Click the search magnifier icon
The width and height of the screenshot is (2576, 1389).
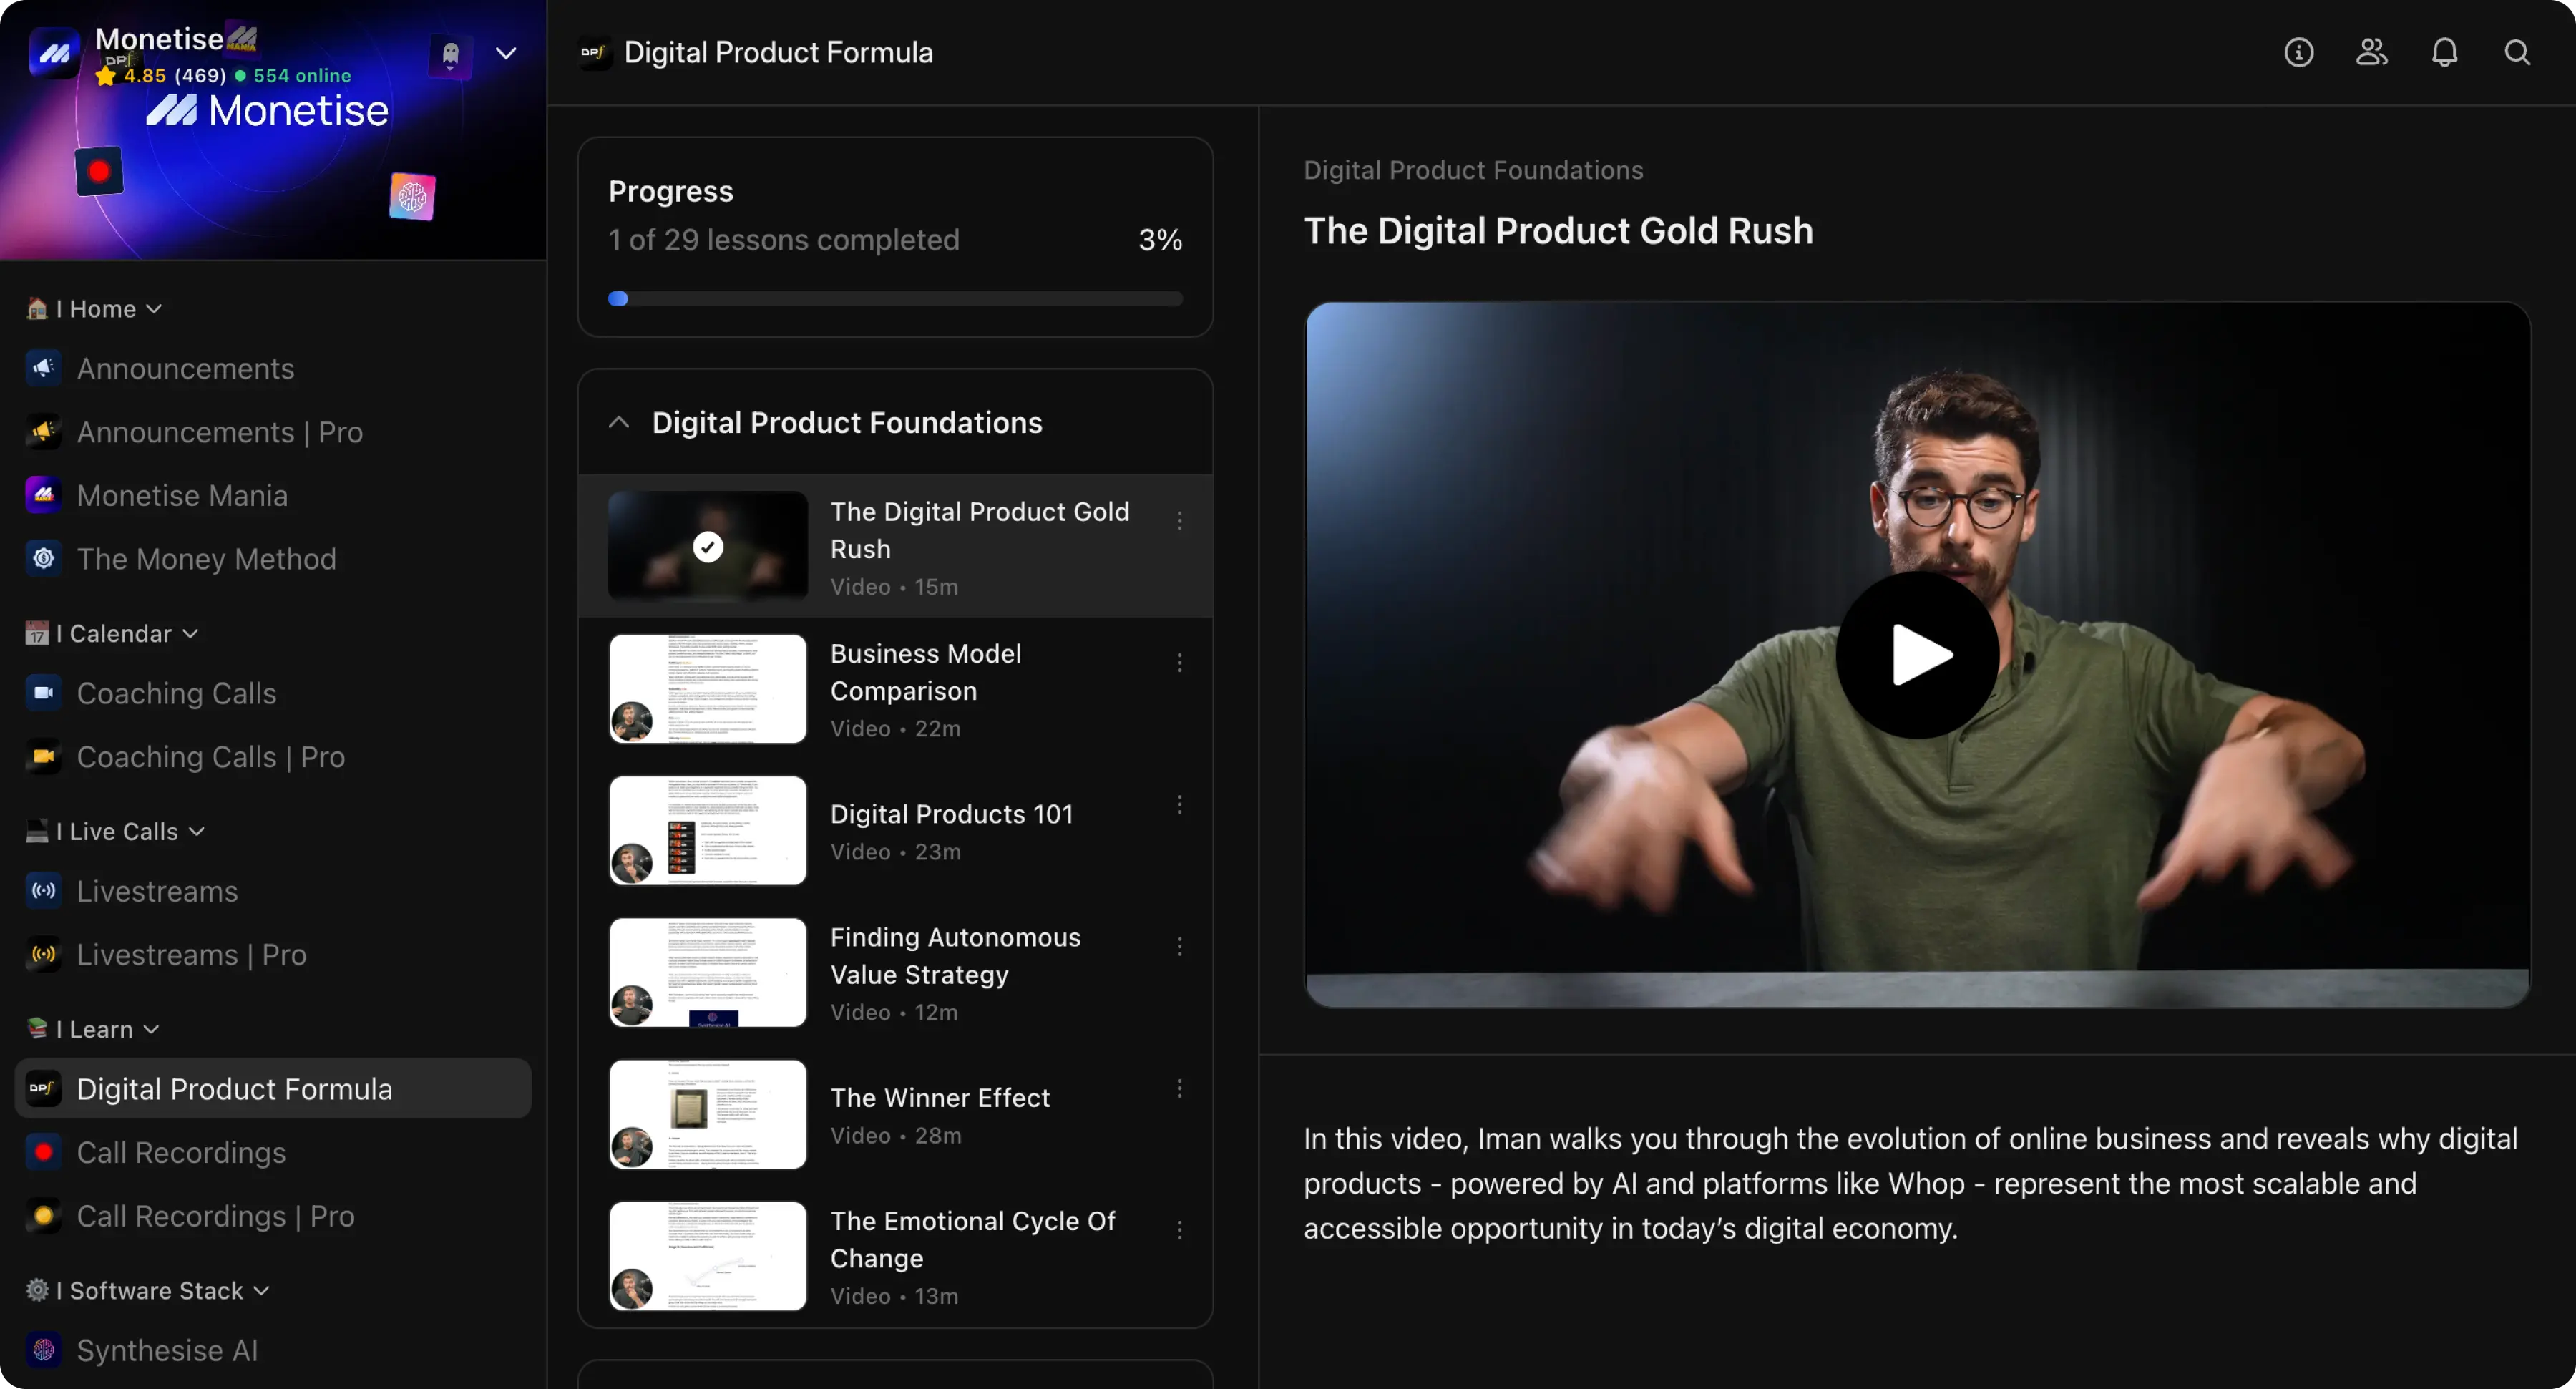pos(2517,52)
